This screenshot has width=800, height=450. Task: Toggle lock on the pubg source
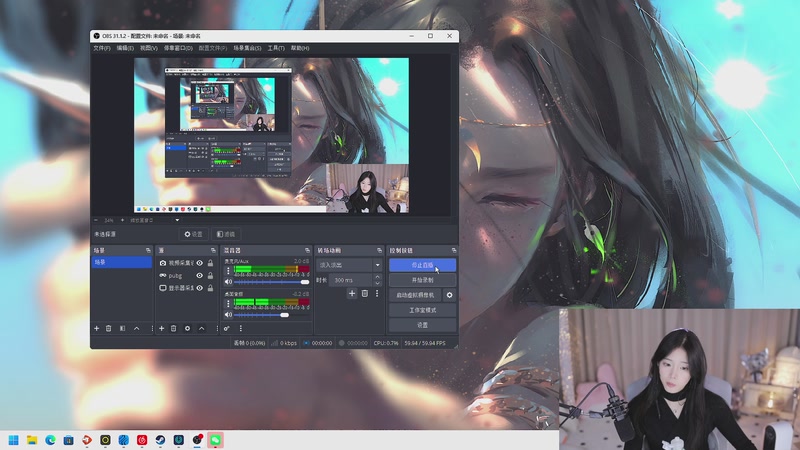click(210, 276)
